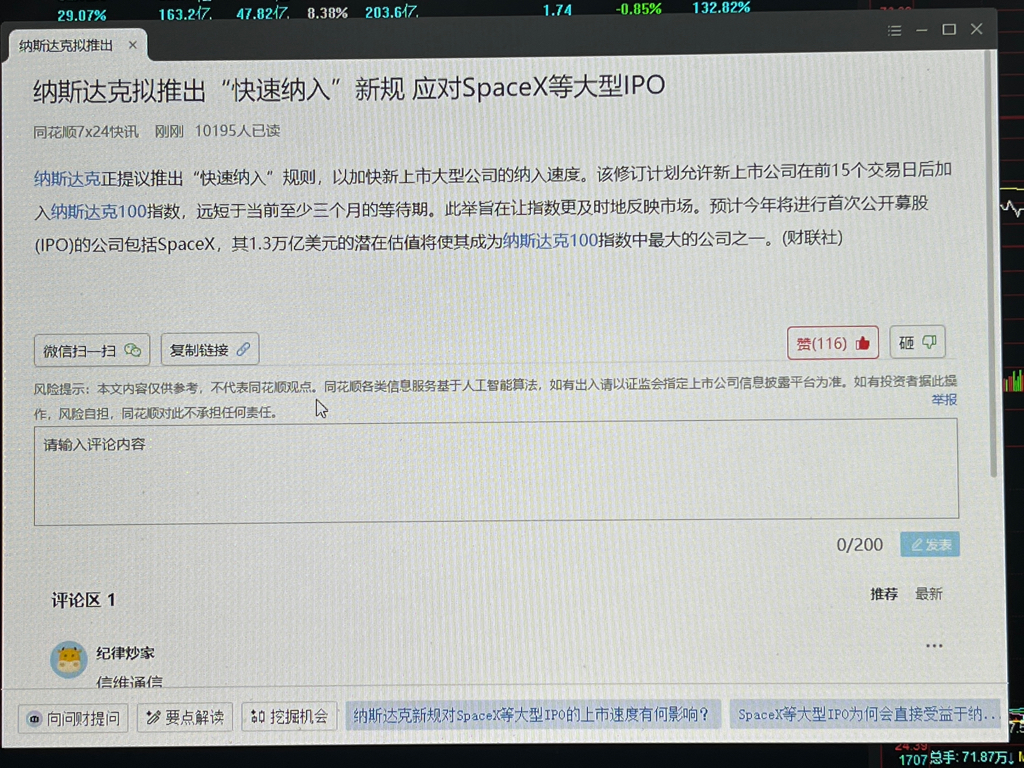This screenshot has height=768, width=1024.
Task: Click the 0/200 character counter
Action: (859, 545)
